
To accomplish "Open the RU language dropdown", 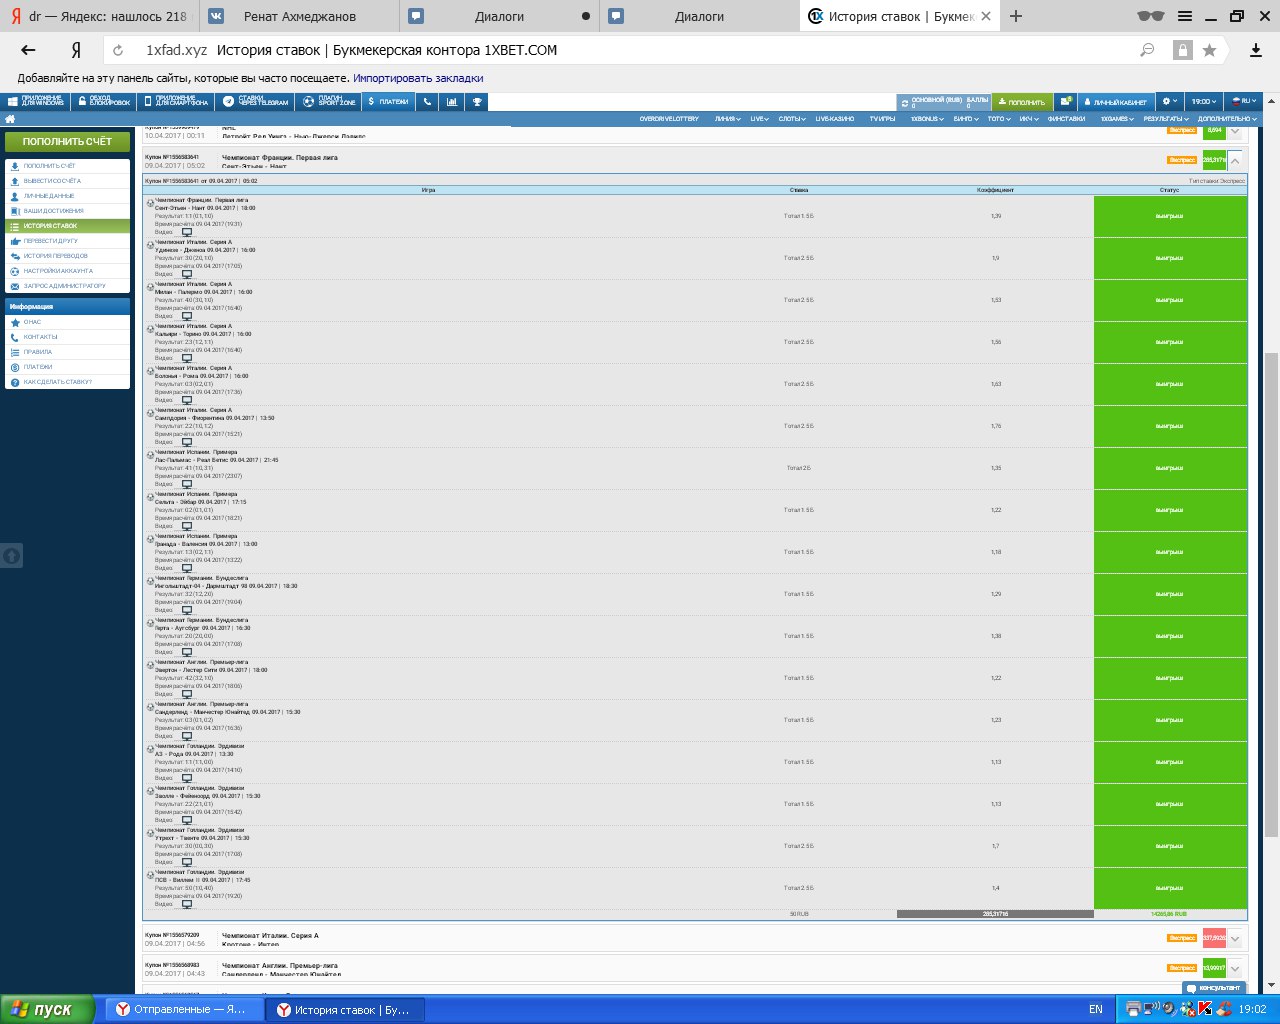I will coord(1245,102).
